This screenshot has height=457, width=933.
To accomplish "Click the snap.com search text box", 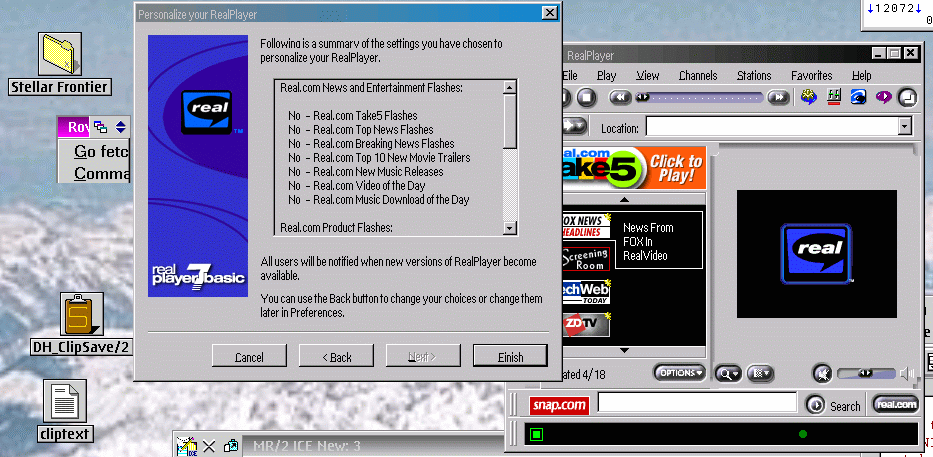I will tap(697, 402).
